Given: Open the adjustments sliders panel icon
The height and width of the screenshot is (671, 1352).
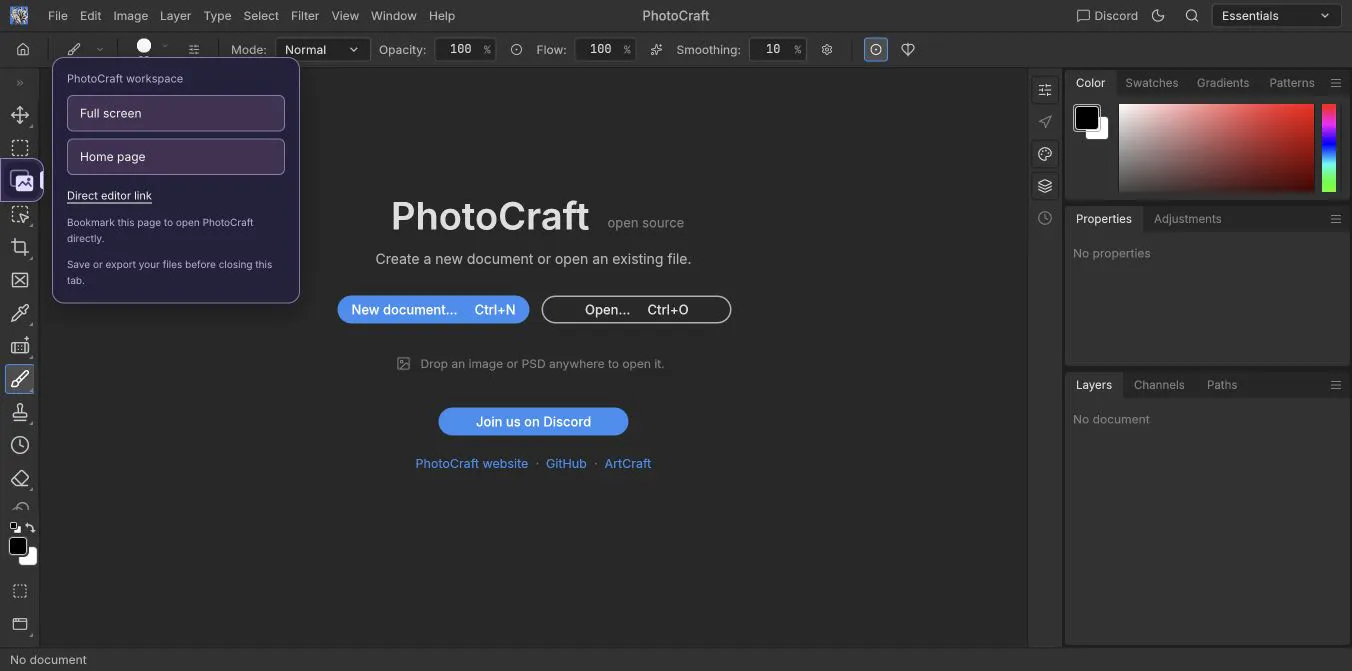Looking at the screenshot, I should [1045, 90].
